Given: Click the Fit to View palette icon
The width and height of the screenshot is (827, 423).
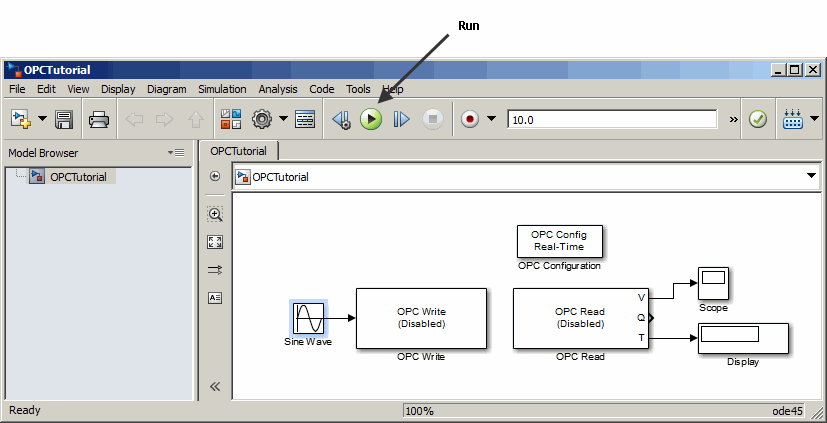Looking at the screenshot, I should (215, 242).
